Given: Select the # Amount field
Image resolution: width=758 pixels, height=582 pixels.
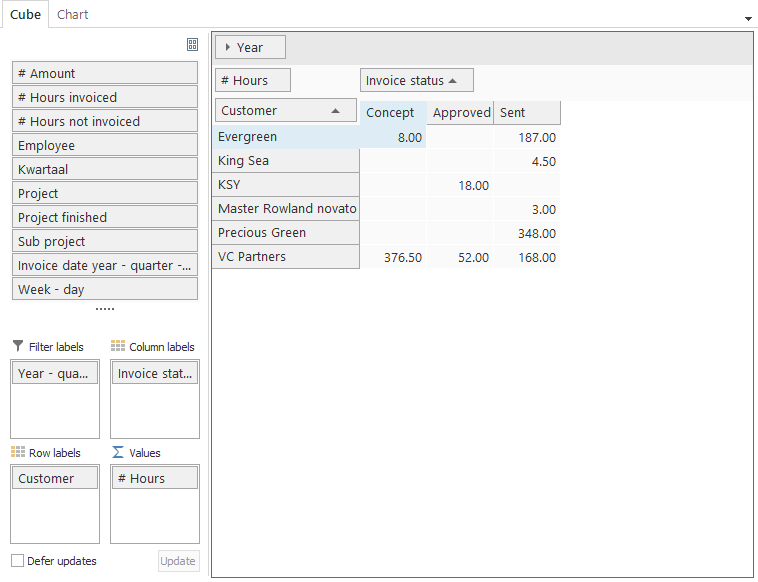Looking at the screenshot, I should 105,73.
